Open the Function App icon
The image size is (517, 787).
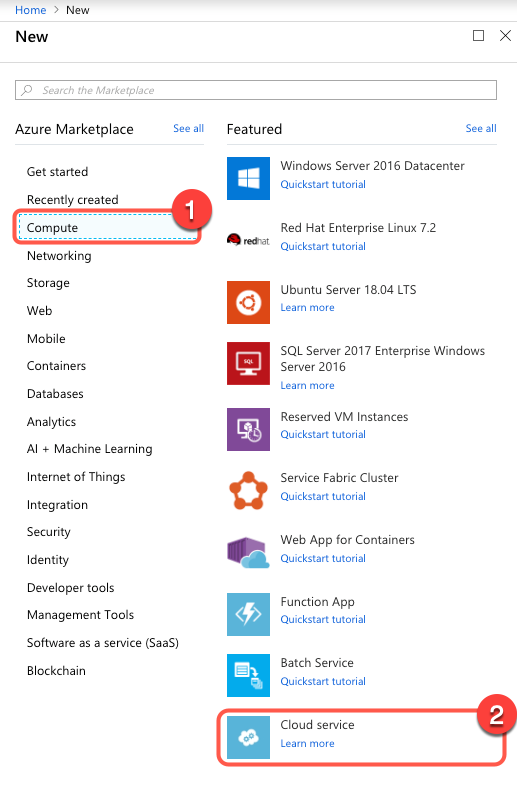248,614
